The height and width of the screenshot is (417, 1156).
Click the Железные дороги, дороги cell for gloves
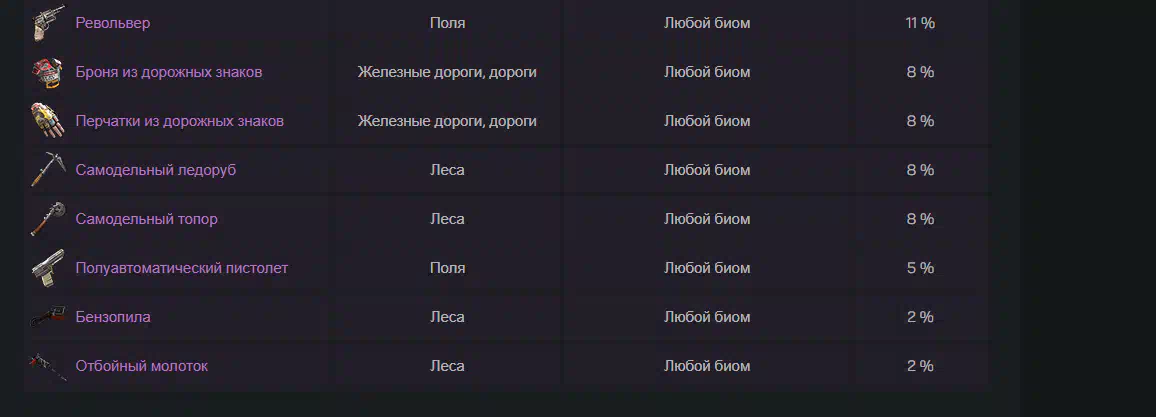pyautogui.click(x=448, y=121)
